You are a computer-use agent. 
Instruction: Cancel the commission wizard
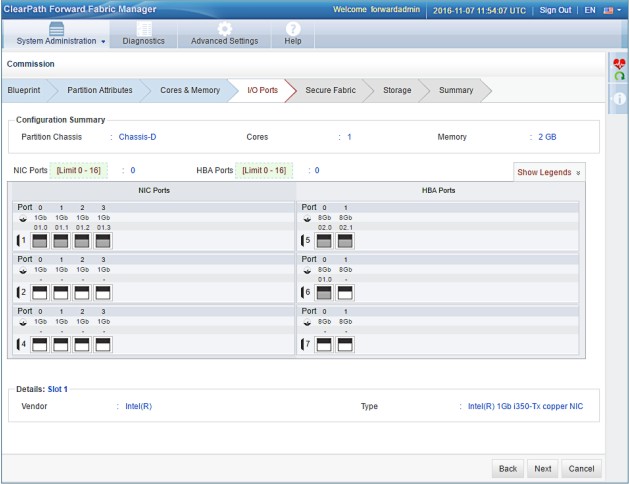581,468
